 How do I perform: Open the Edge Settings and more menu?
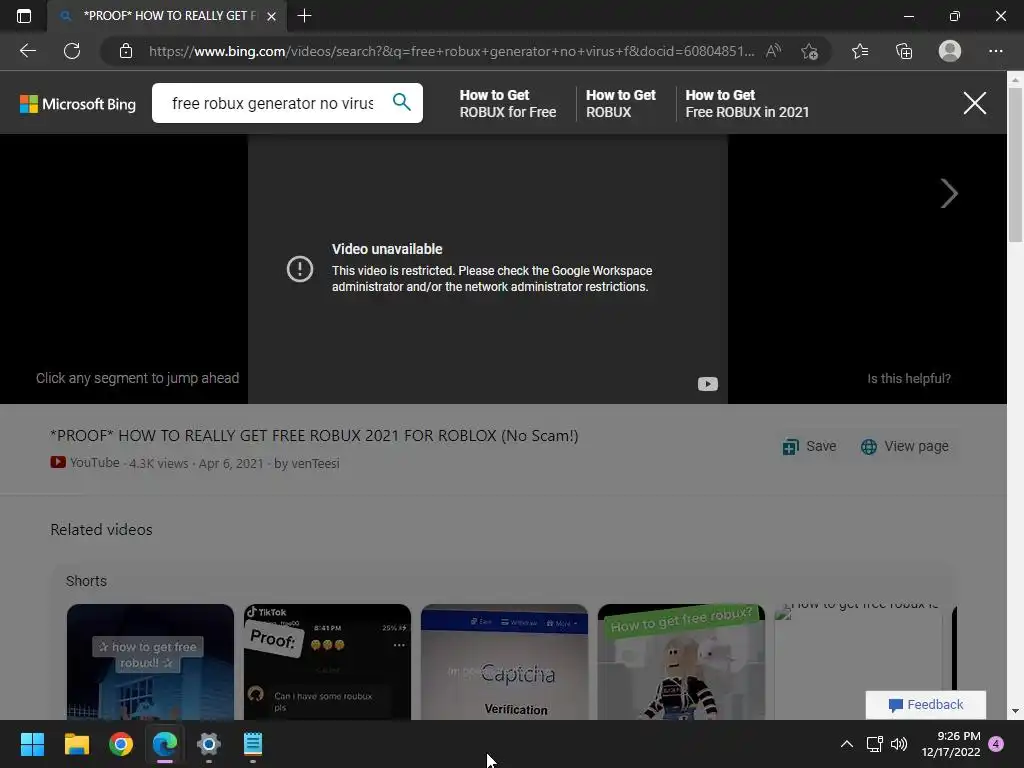point(995,51)
